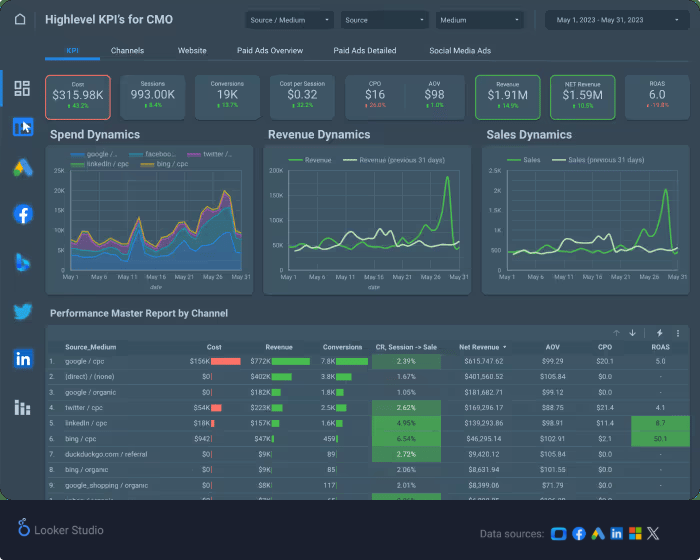
Task: Click Net Revenue column sort arrow
Action: (x=505, y=347)
